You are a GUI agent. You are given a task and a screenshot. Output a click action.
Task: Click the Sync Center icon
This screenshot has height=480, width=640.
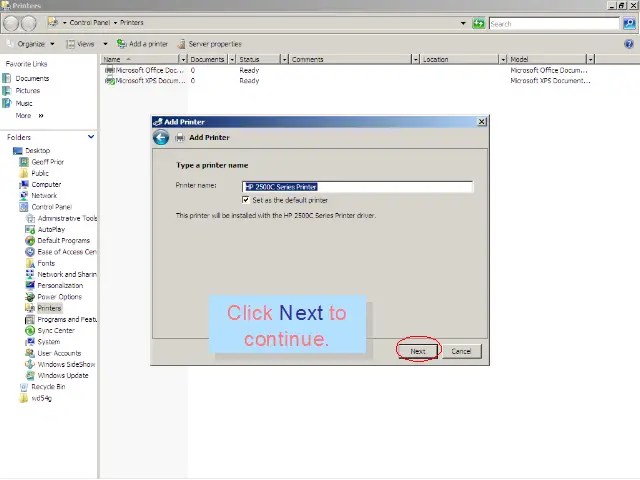point(30,331)
